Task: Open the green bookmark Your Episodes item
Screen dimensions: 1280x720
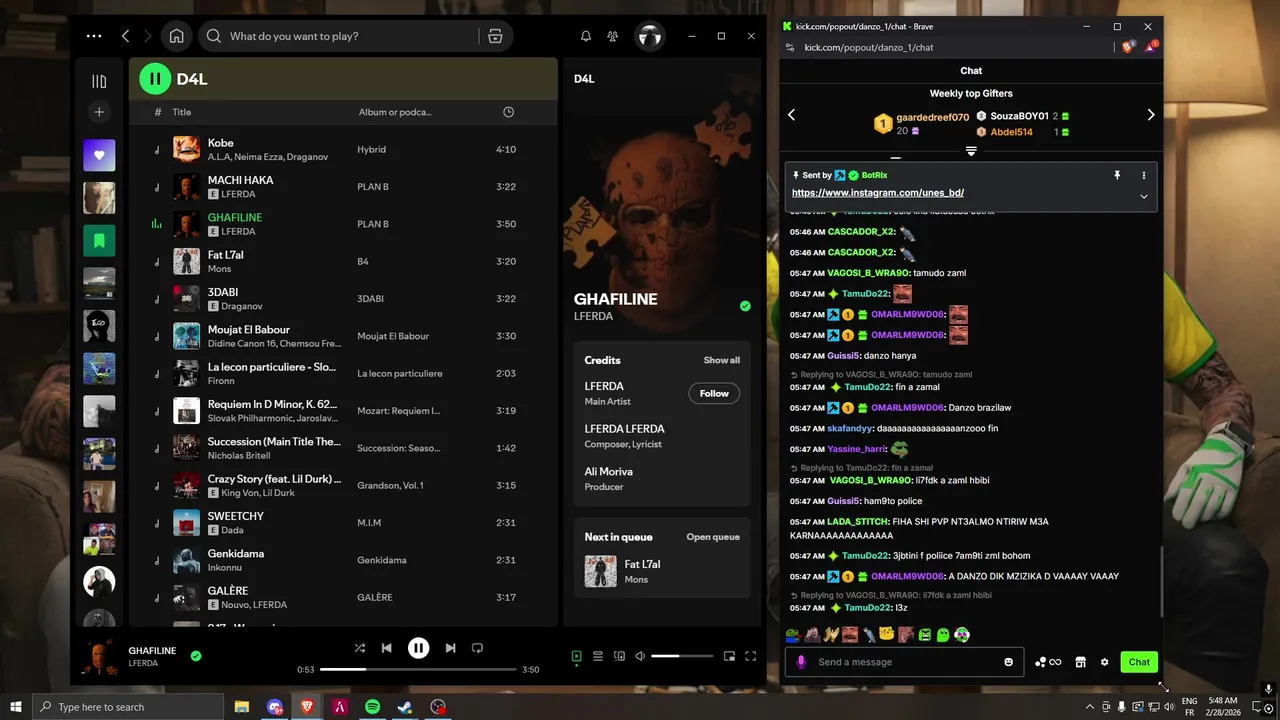Action: 99,240
